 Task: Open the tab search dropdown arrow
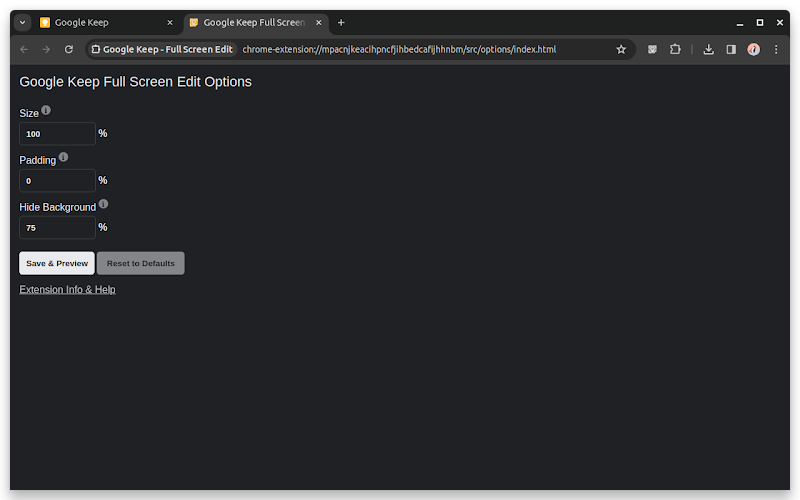tap(22, 22)
